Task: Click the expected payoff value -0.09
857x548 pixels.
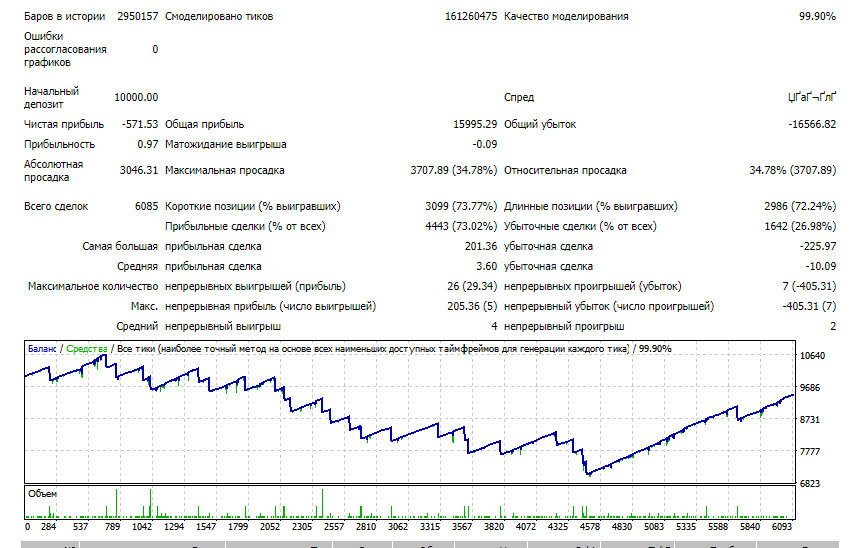Action: pos(485,144)
